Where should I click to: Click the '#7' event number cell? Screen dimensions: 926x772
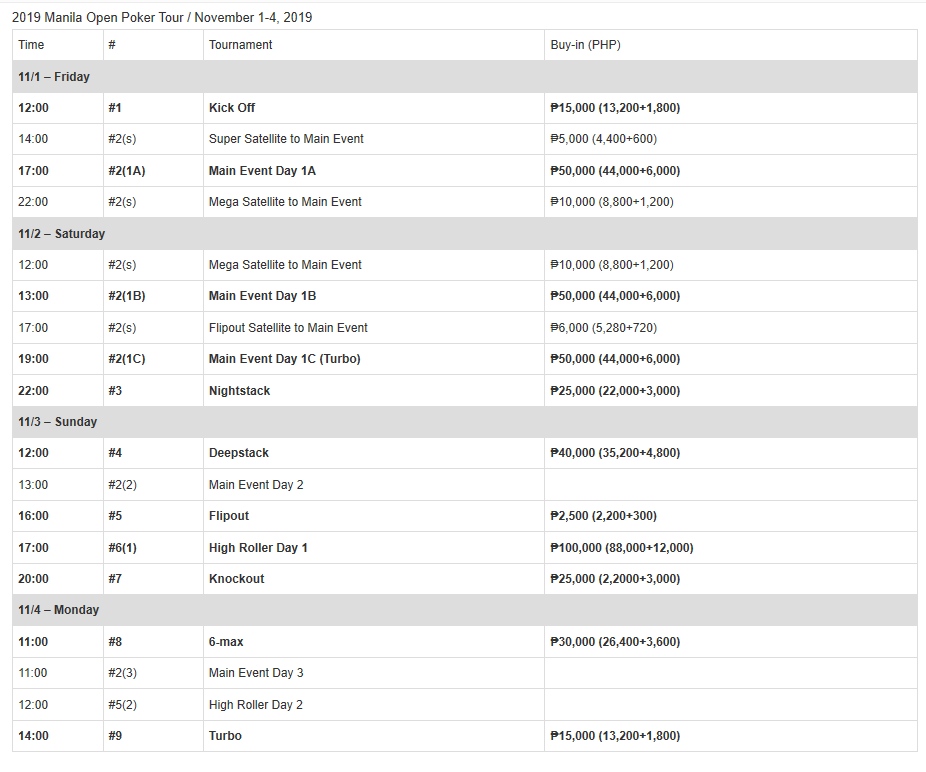click(x=154, y=579)
